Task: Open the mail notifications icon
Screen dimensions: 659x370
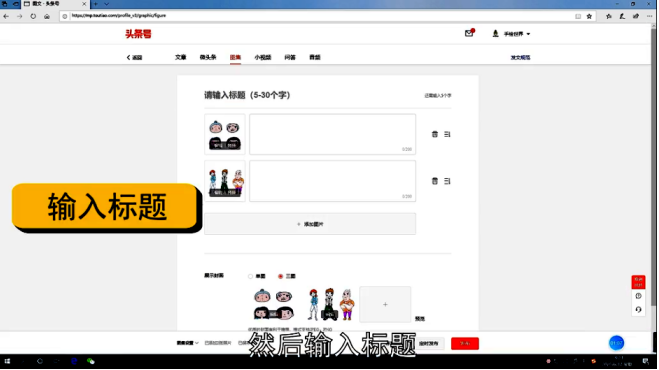Action: [469, 33]
